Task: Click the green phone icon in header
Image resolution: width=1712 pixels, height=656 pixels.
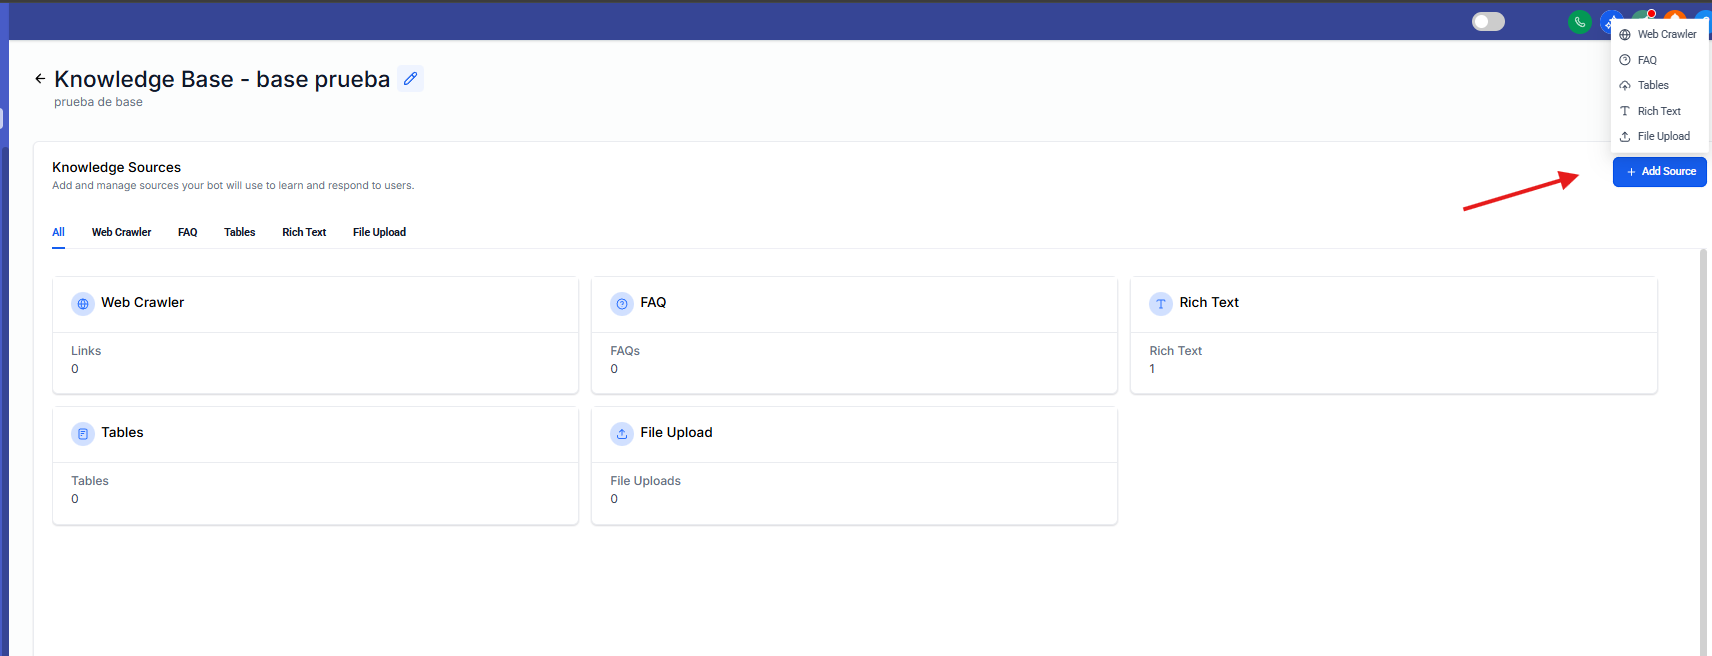Action: click(x=1579, y=22)
